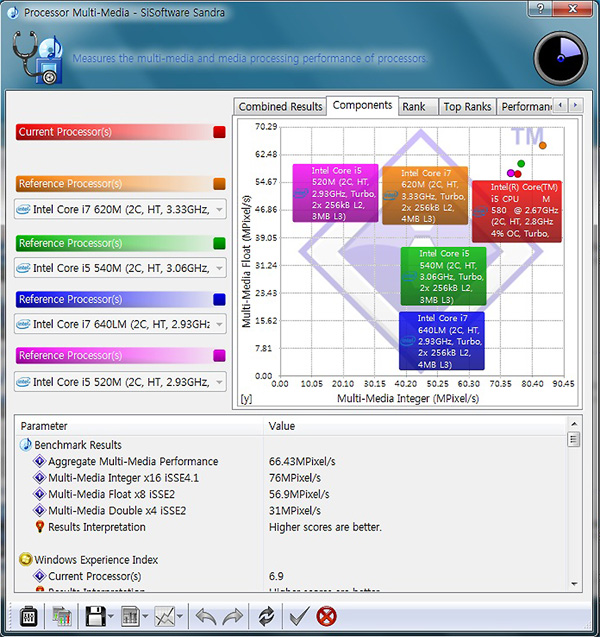
Task: Open the Core i7 620M processor dropdown
Action: (120, 209)
